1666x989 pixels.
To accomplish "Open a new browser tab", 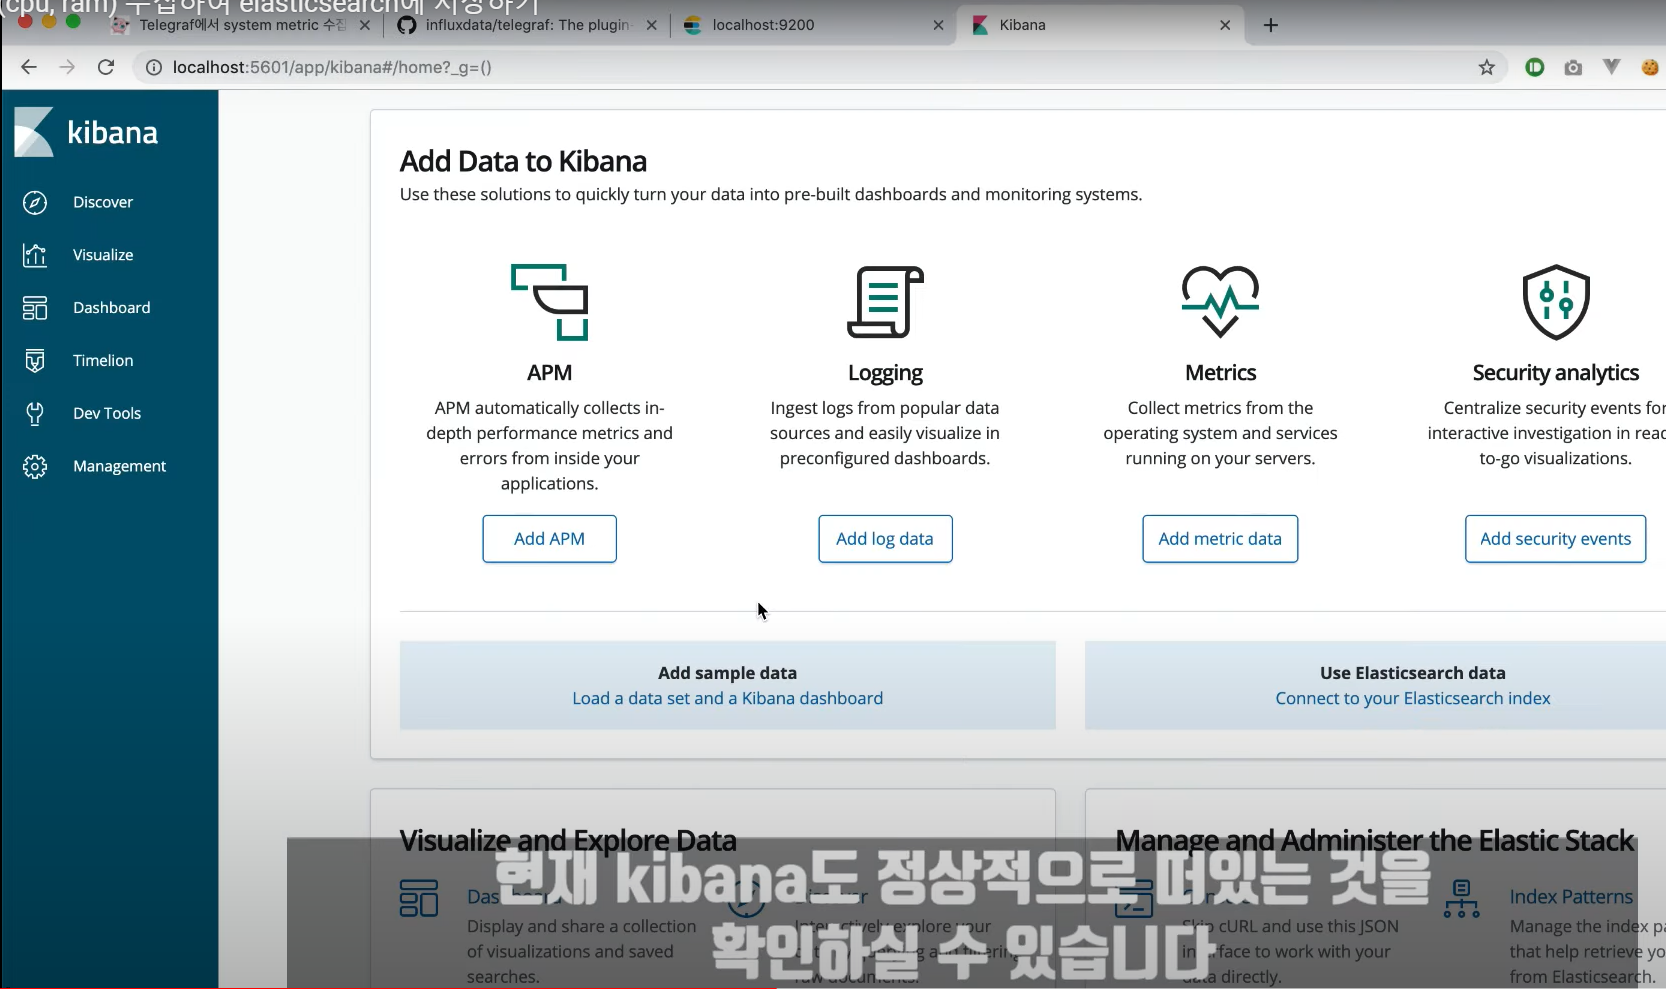I will 1271,25.
